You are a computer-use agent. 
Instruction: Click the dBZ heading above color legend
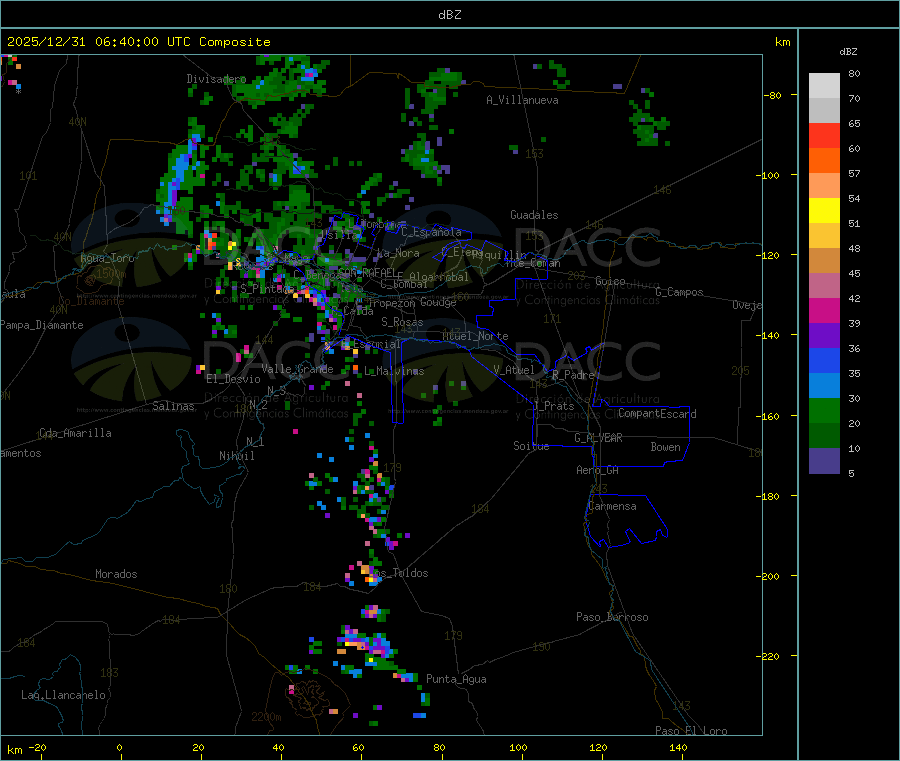(848, 52)
